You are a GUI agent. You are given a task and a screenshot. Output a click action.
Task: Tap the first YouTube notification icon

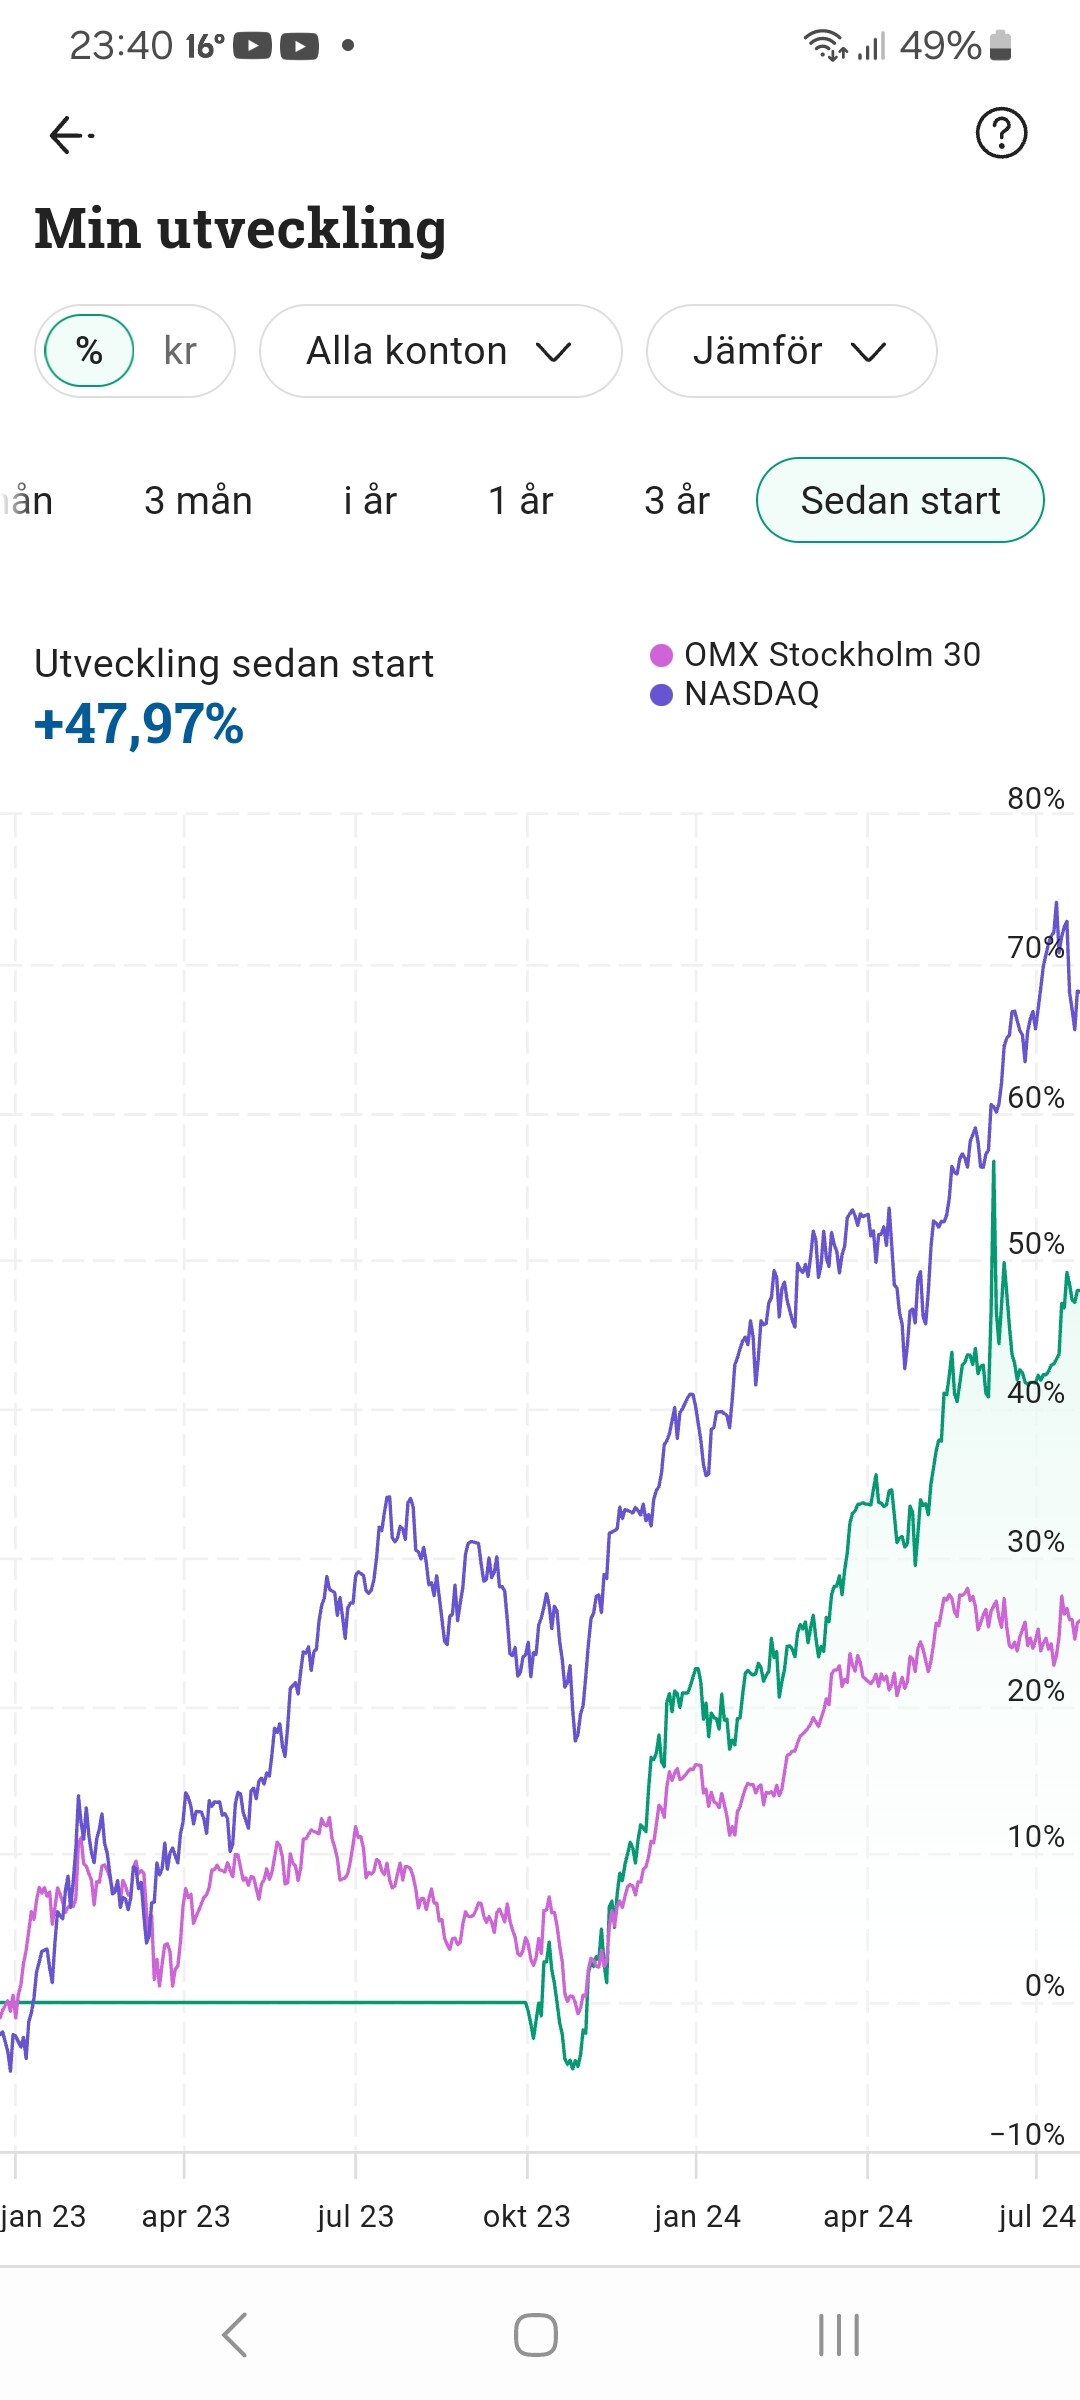tap(252, 46)
